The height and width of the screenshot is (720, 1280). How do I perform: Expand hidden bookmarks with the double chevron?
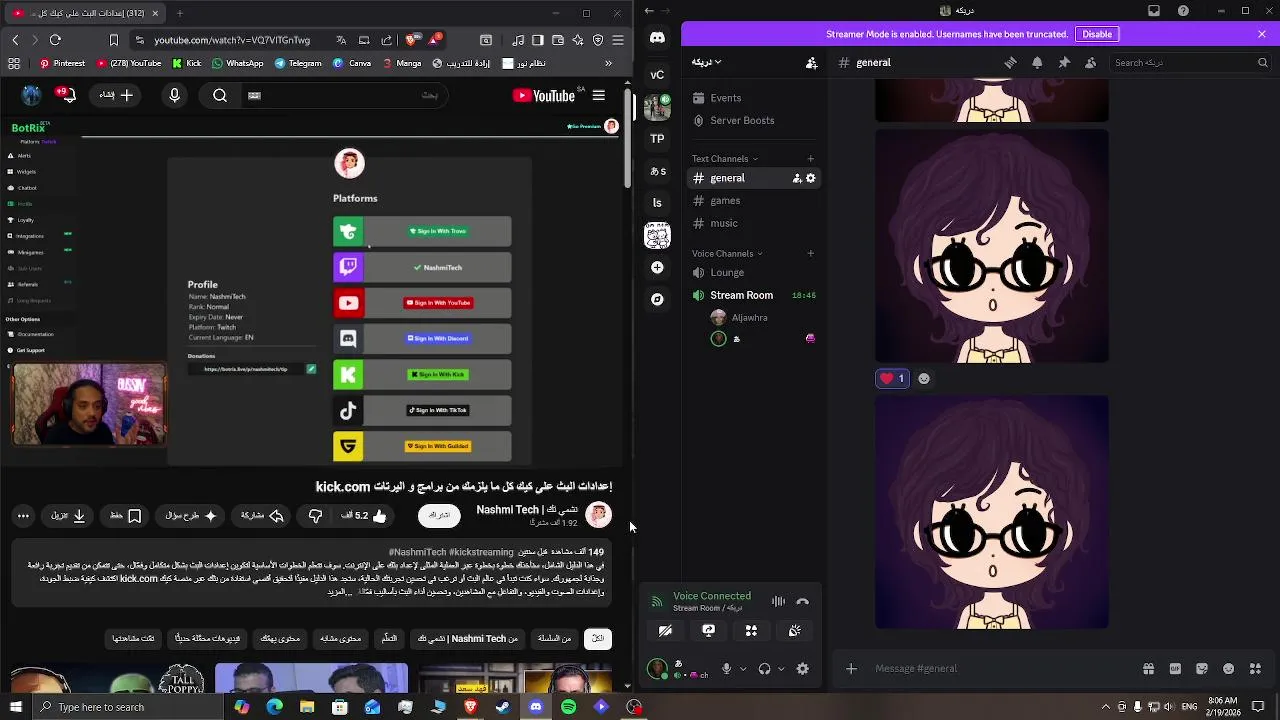click(x=608, y=63)
